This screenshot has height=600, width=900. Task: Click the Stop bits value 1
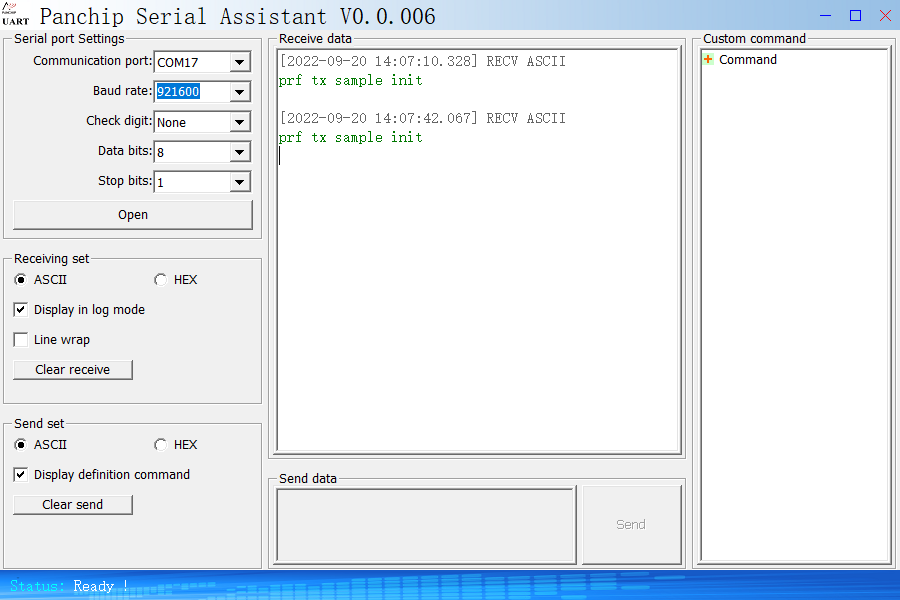pyautogui.click(x=192, y=183)
